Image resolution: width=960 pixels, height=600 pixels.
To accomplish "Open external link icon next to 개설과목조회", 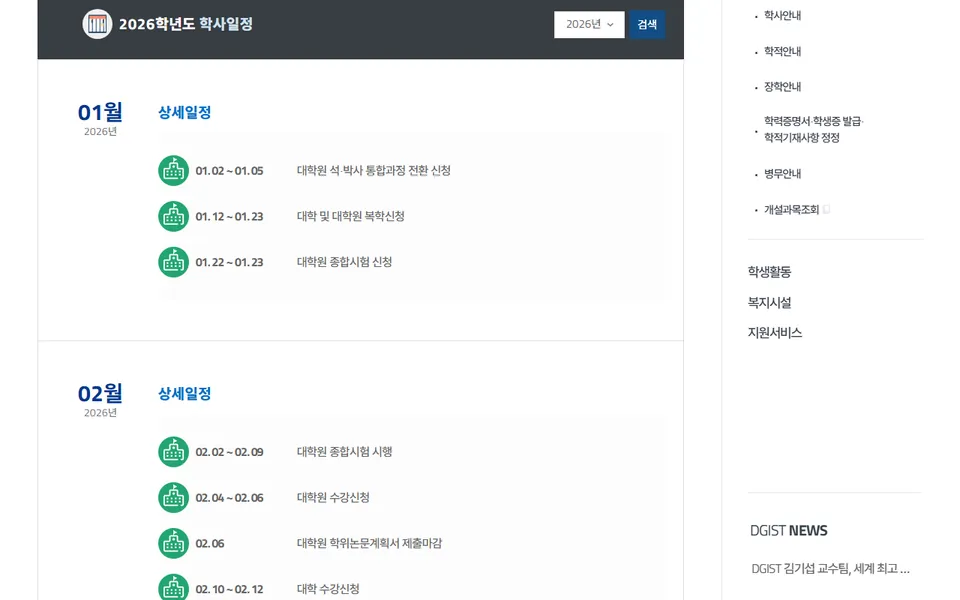I will tap(827, 209).
